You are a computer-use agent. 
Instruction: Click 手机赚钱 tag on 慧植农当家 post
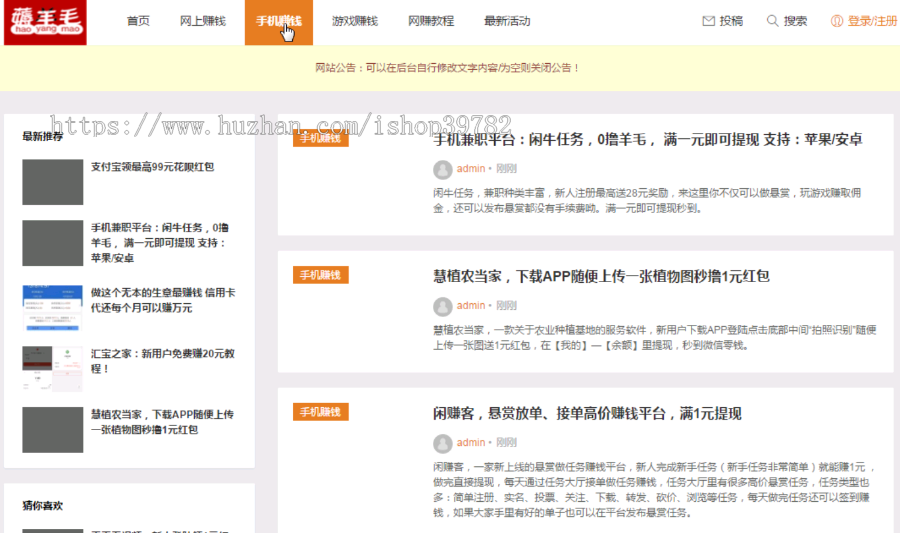tap(321, 275)
